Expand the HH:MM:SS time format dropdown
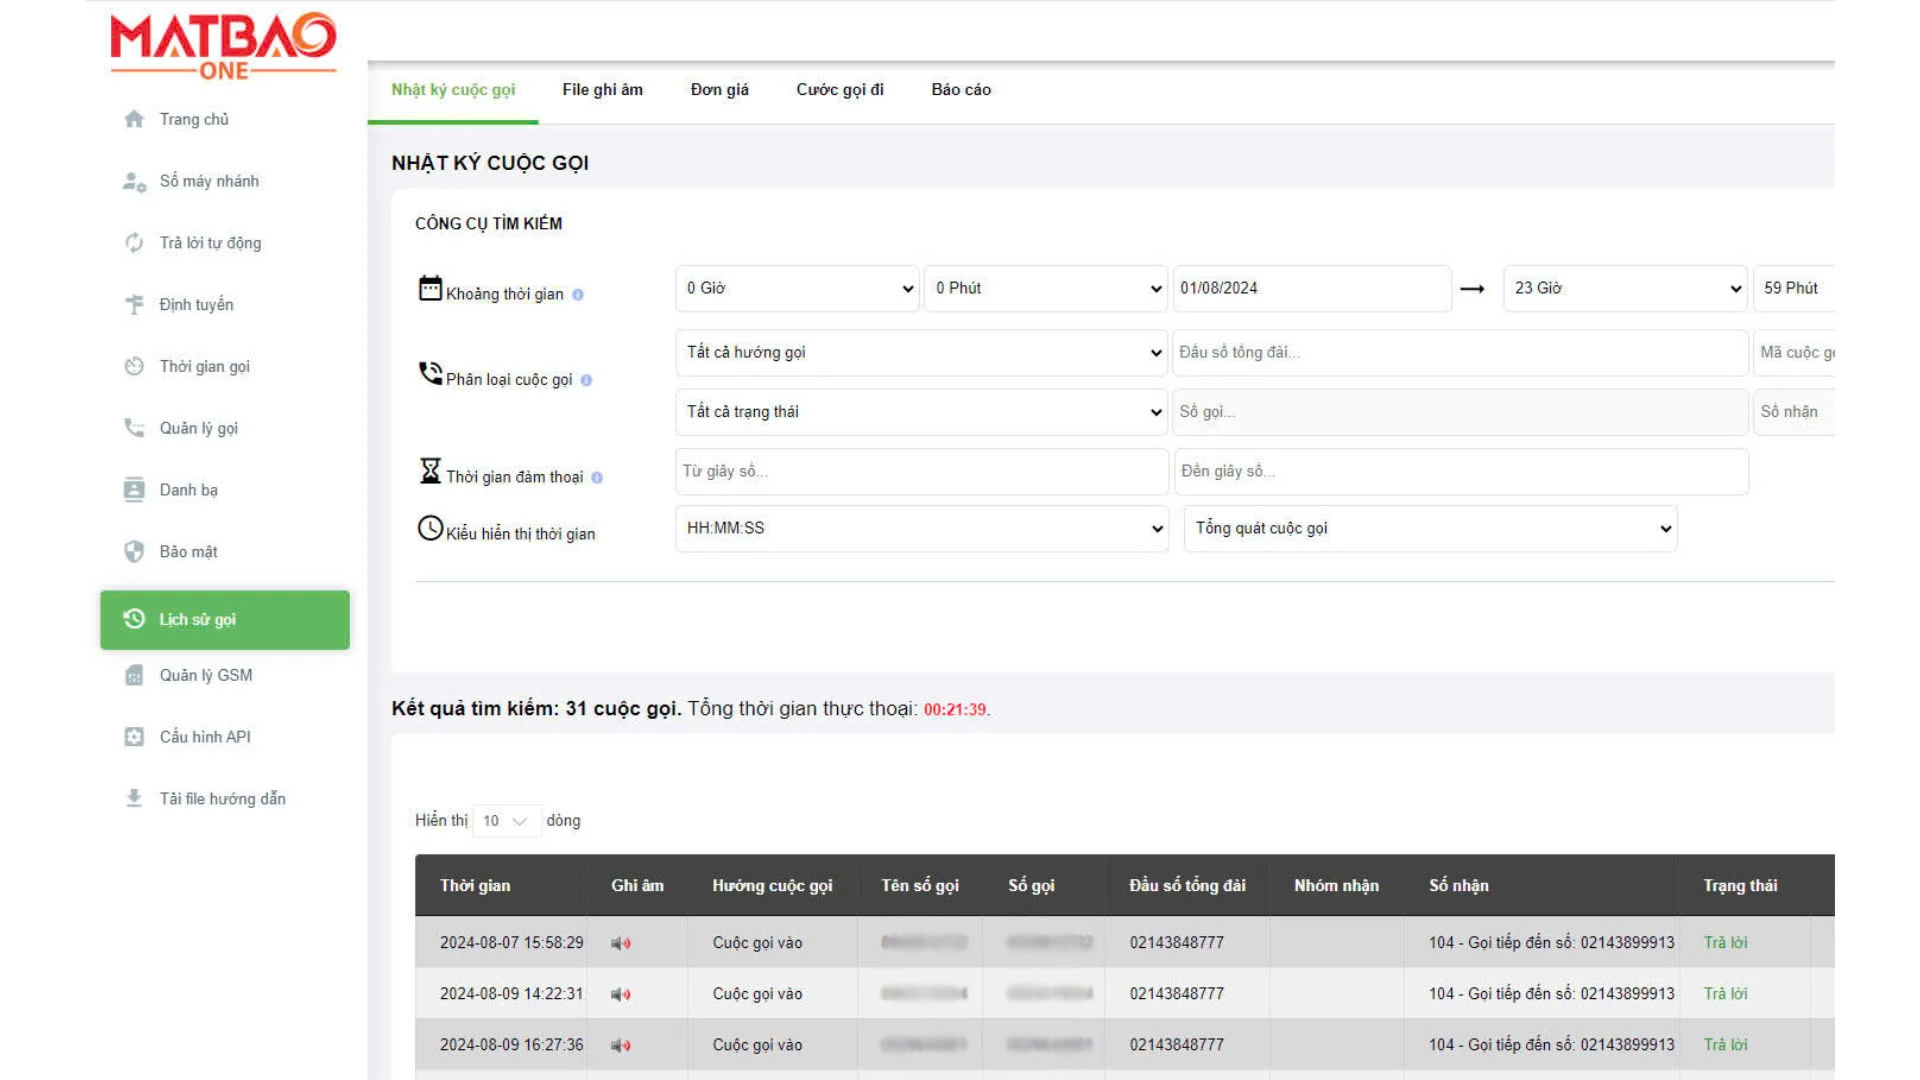This screenshot has height=1080, width=1920. point(920,528)
